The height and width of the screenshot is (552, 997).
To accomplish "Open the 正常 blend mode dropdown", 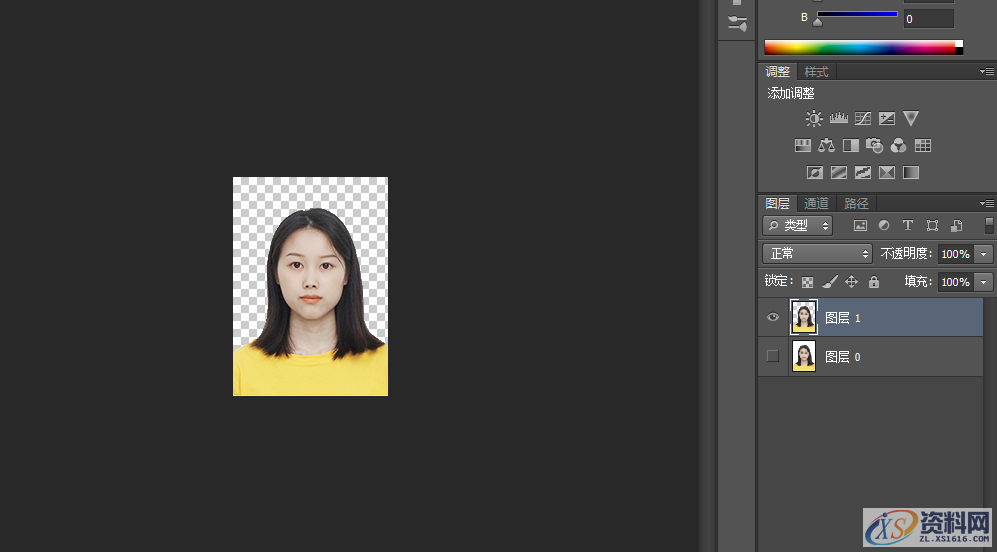I will pyautogui.click(x=817, y=254).
